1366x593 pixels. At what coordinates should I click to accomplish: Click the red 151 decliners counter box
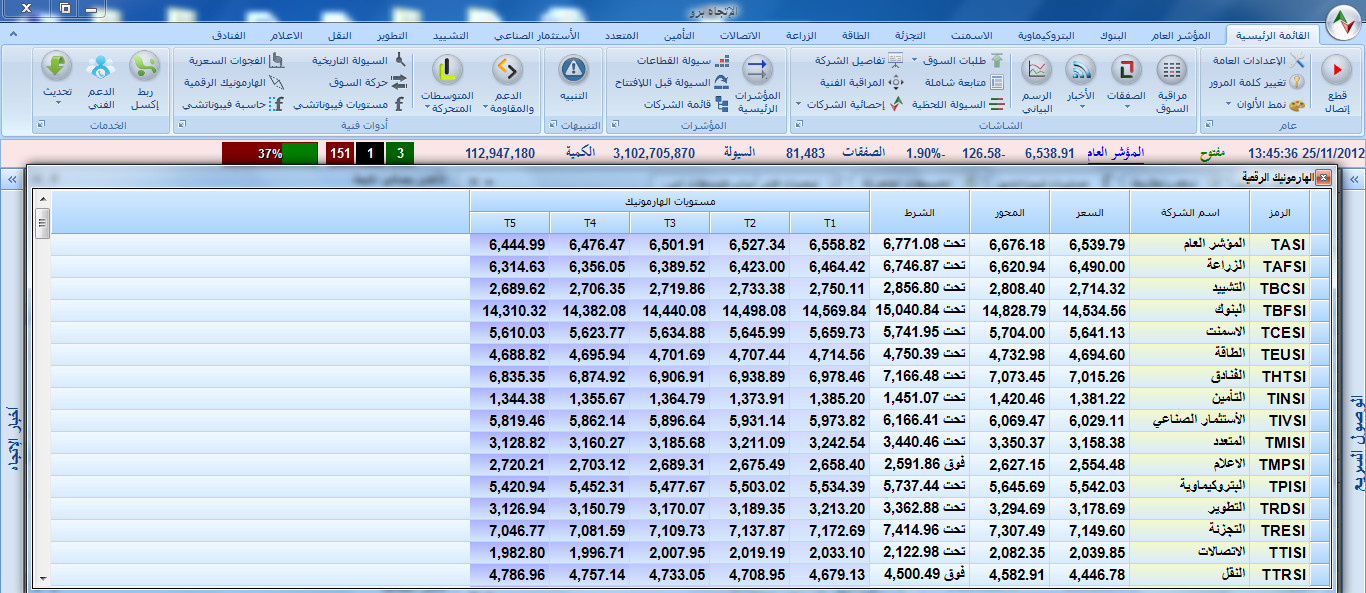(340, 153)
